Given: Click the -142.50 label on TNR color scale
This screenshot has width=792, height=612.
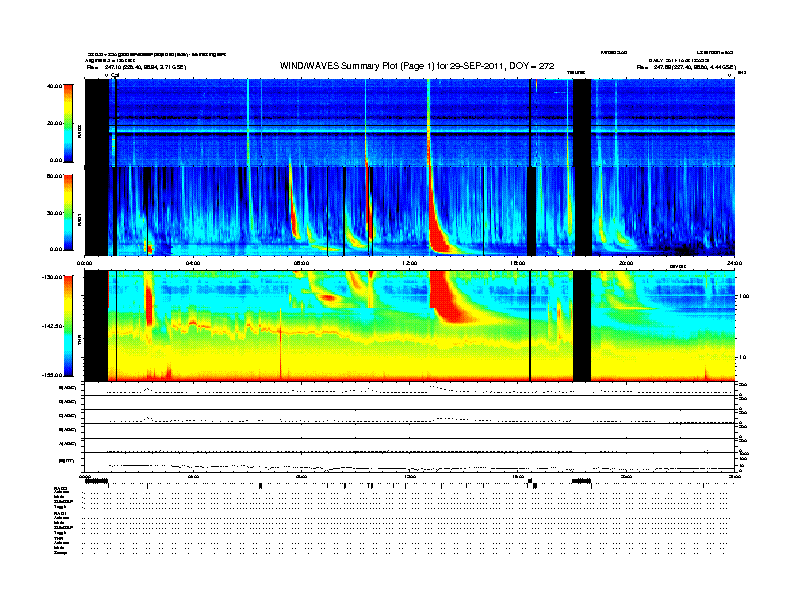Looking at the screenshot, I should (53, 326).
